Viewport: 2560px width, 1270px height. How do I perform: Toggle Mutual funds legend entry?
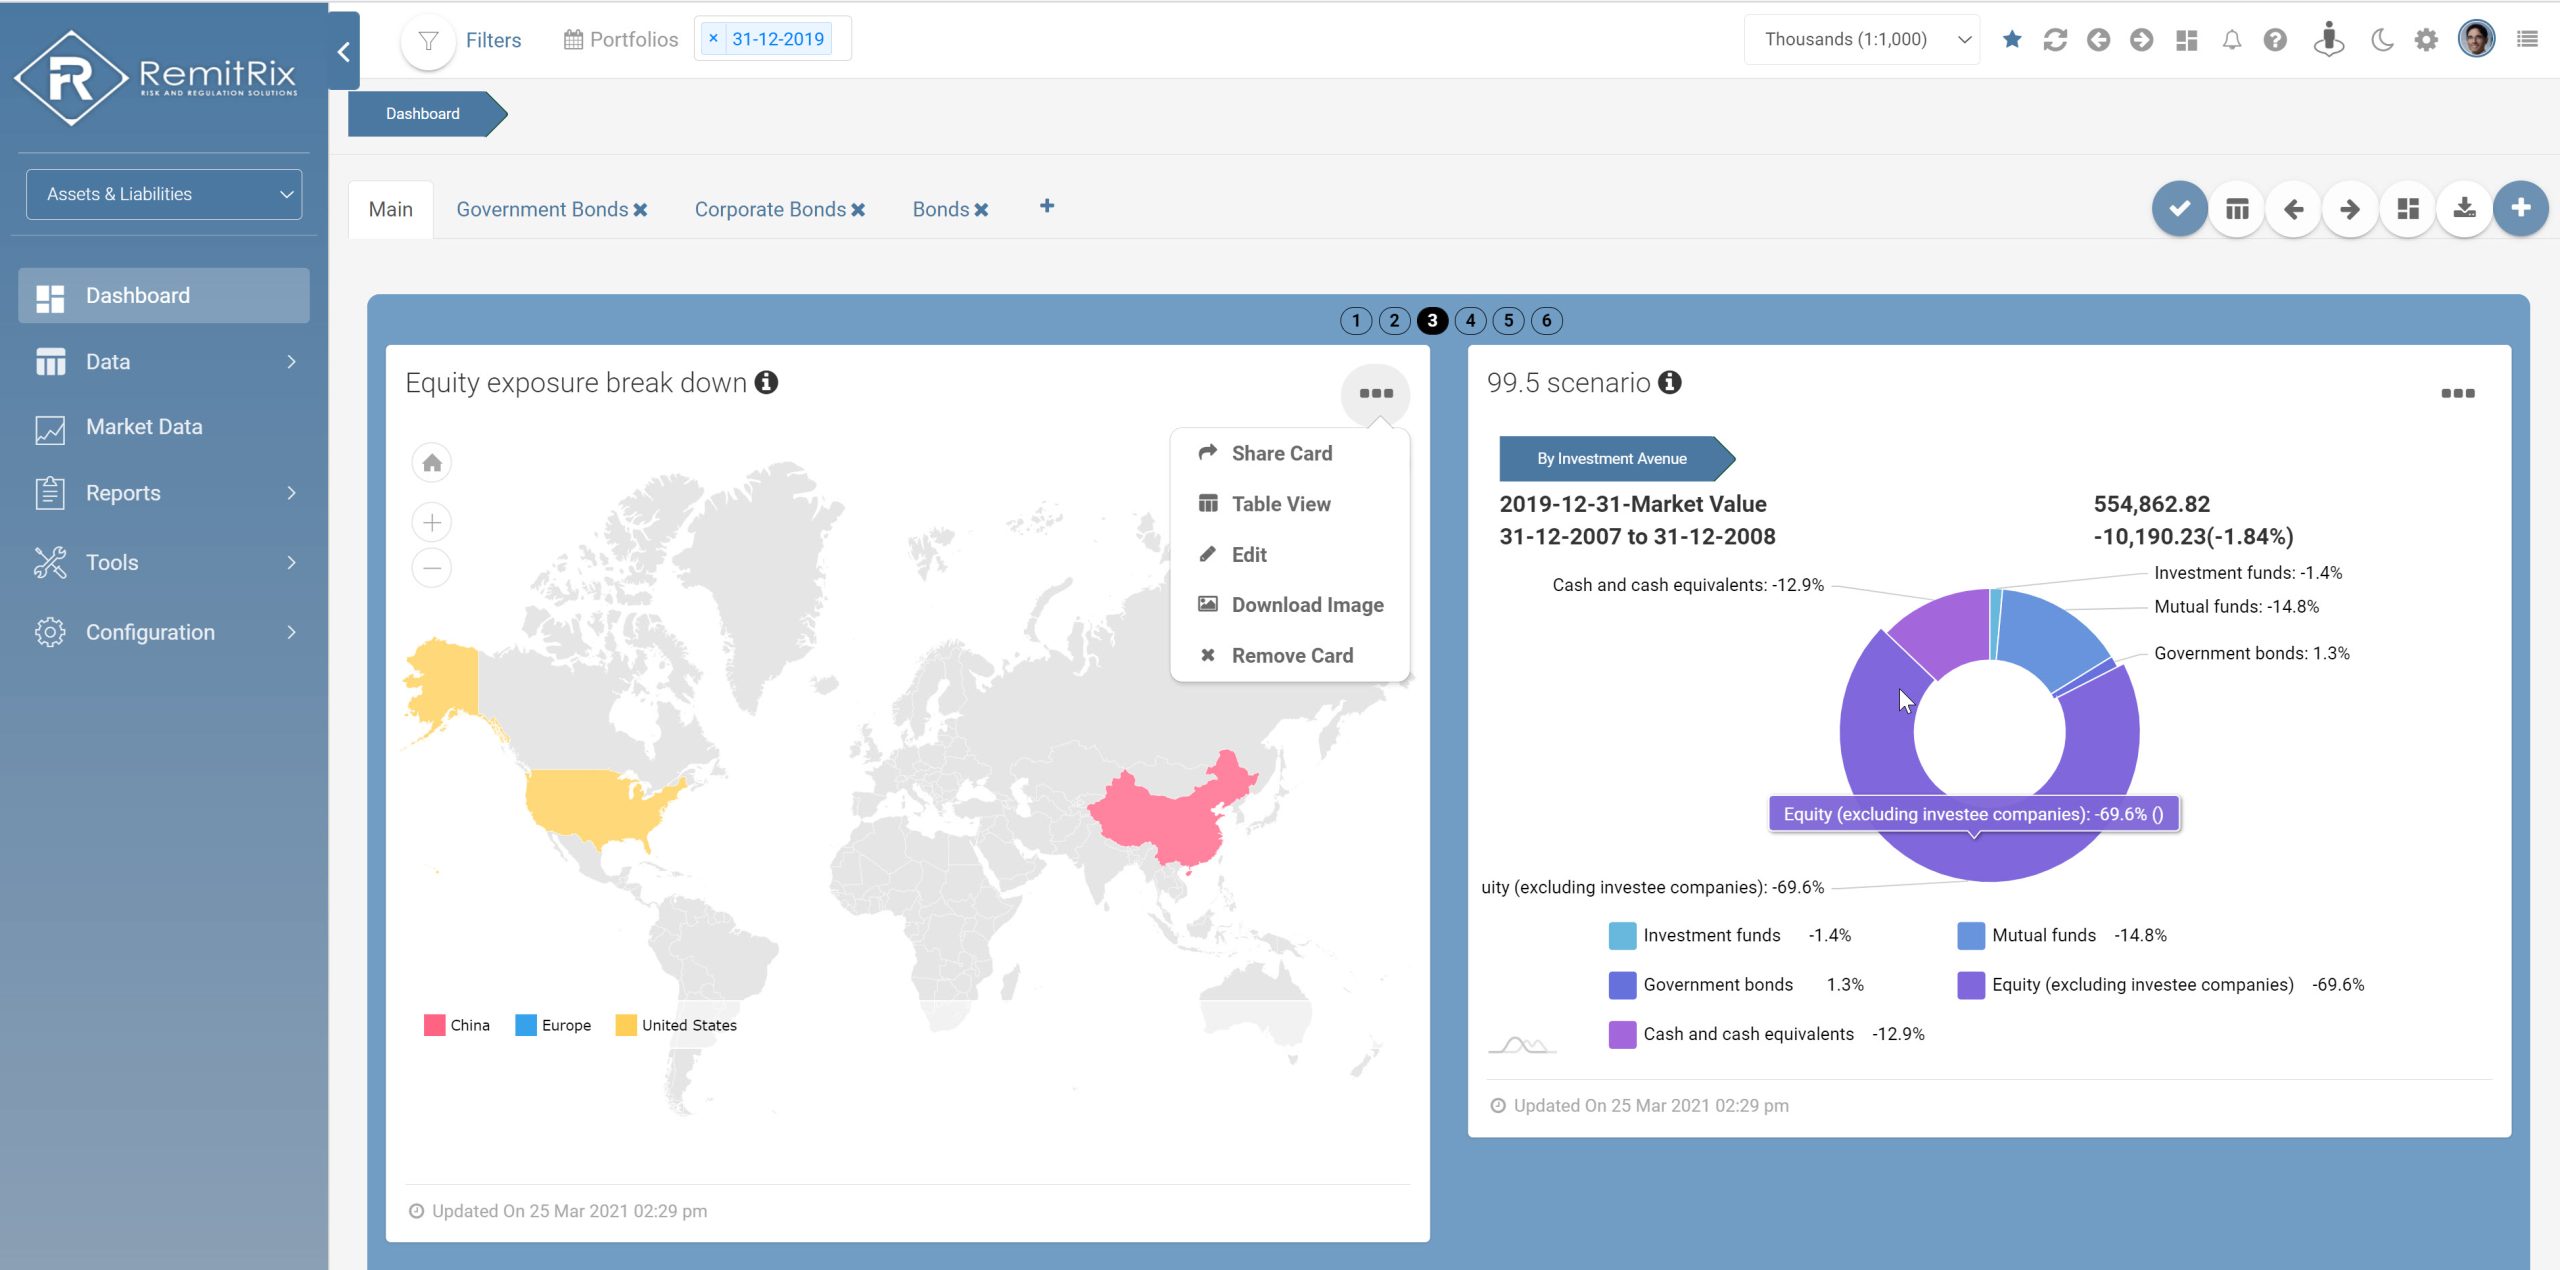click(x=2042, y=935)
